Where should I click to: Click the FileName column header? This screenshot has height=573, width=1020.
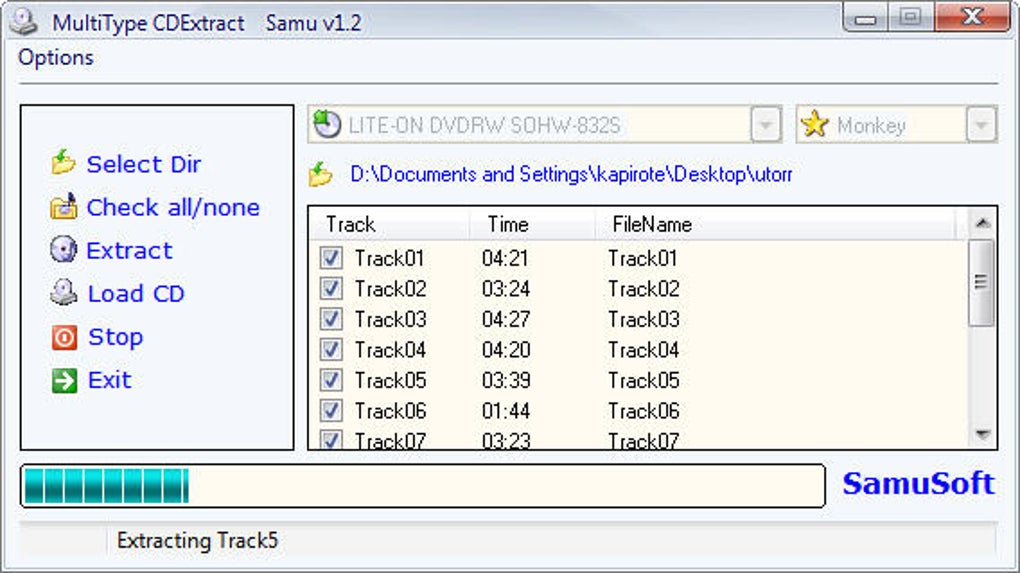click(775, 224)
